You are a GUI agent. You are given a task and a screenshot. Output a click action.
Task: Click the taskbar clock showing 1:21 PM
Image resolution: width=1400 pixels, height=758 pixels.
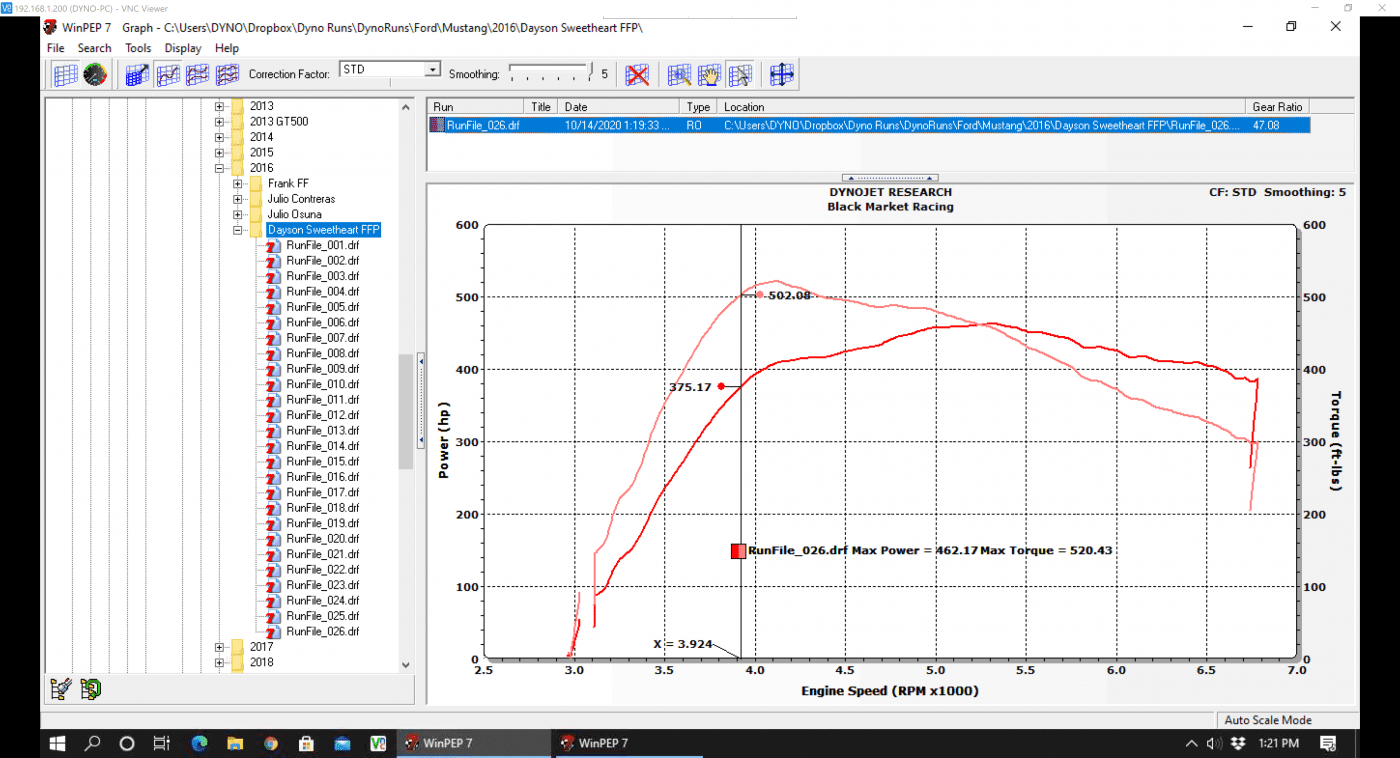point(1280,743)
